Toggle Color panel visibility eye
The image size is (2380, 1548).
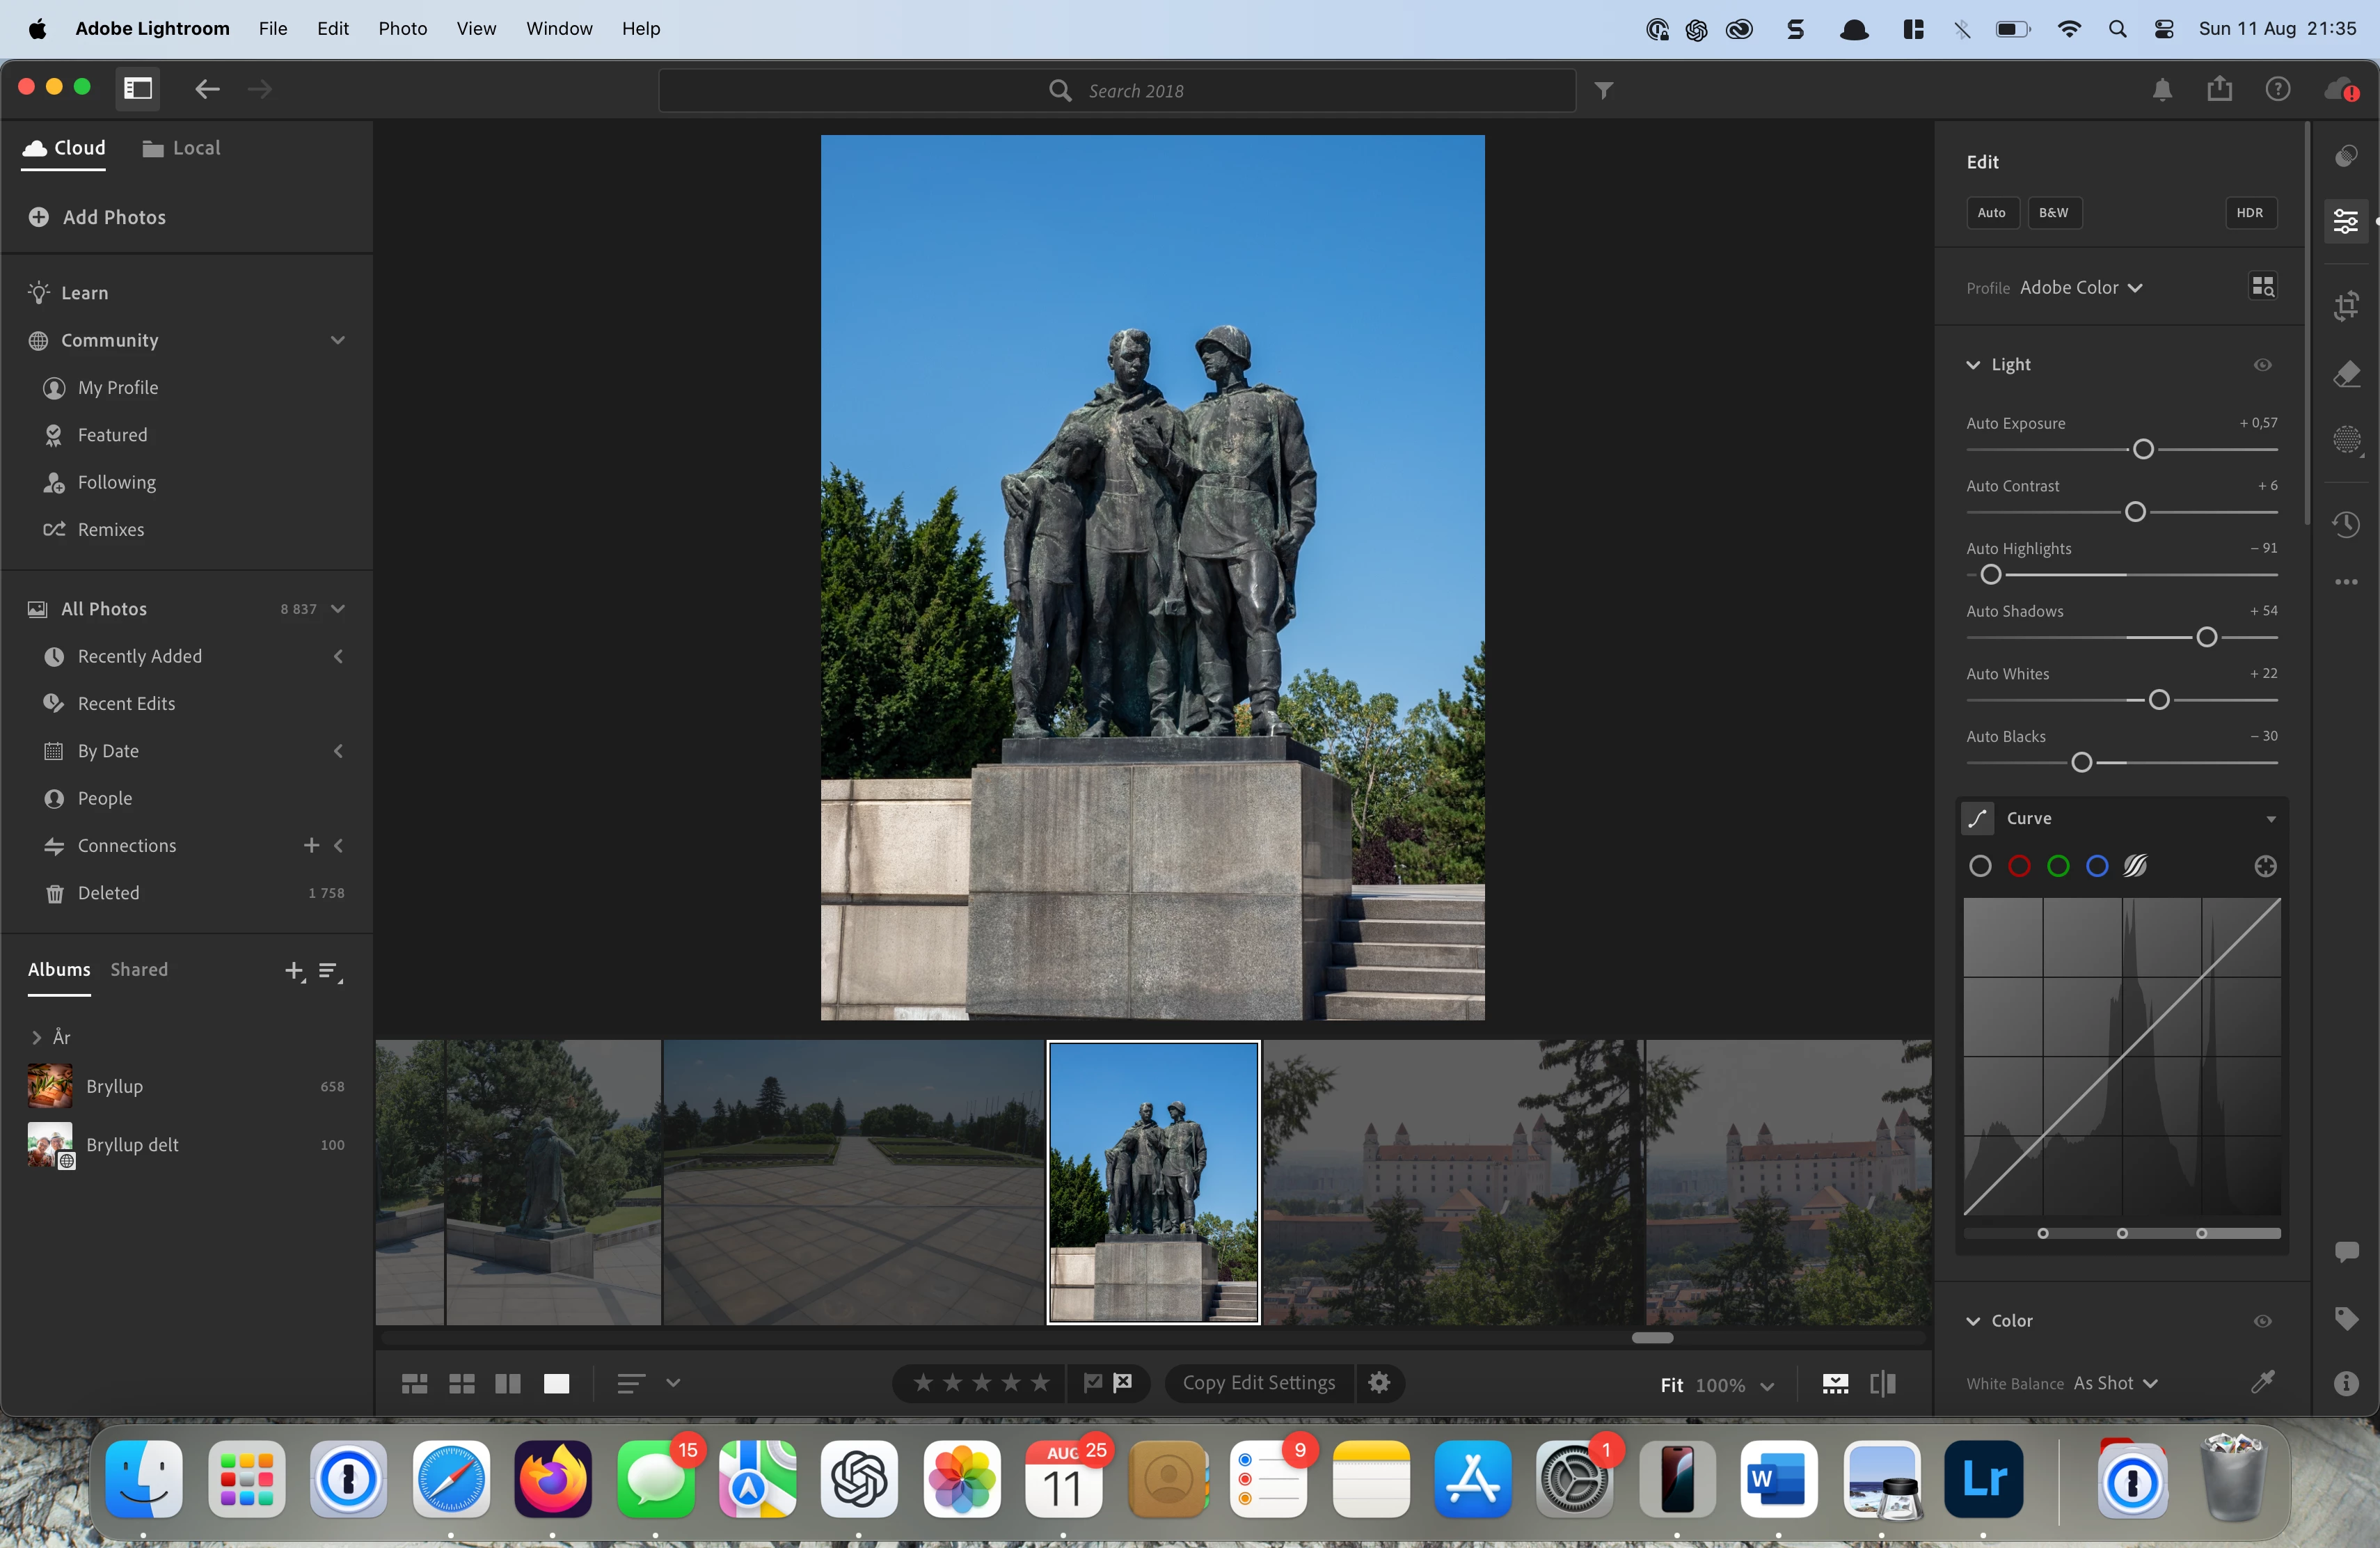(x=2262, y=1321)
